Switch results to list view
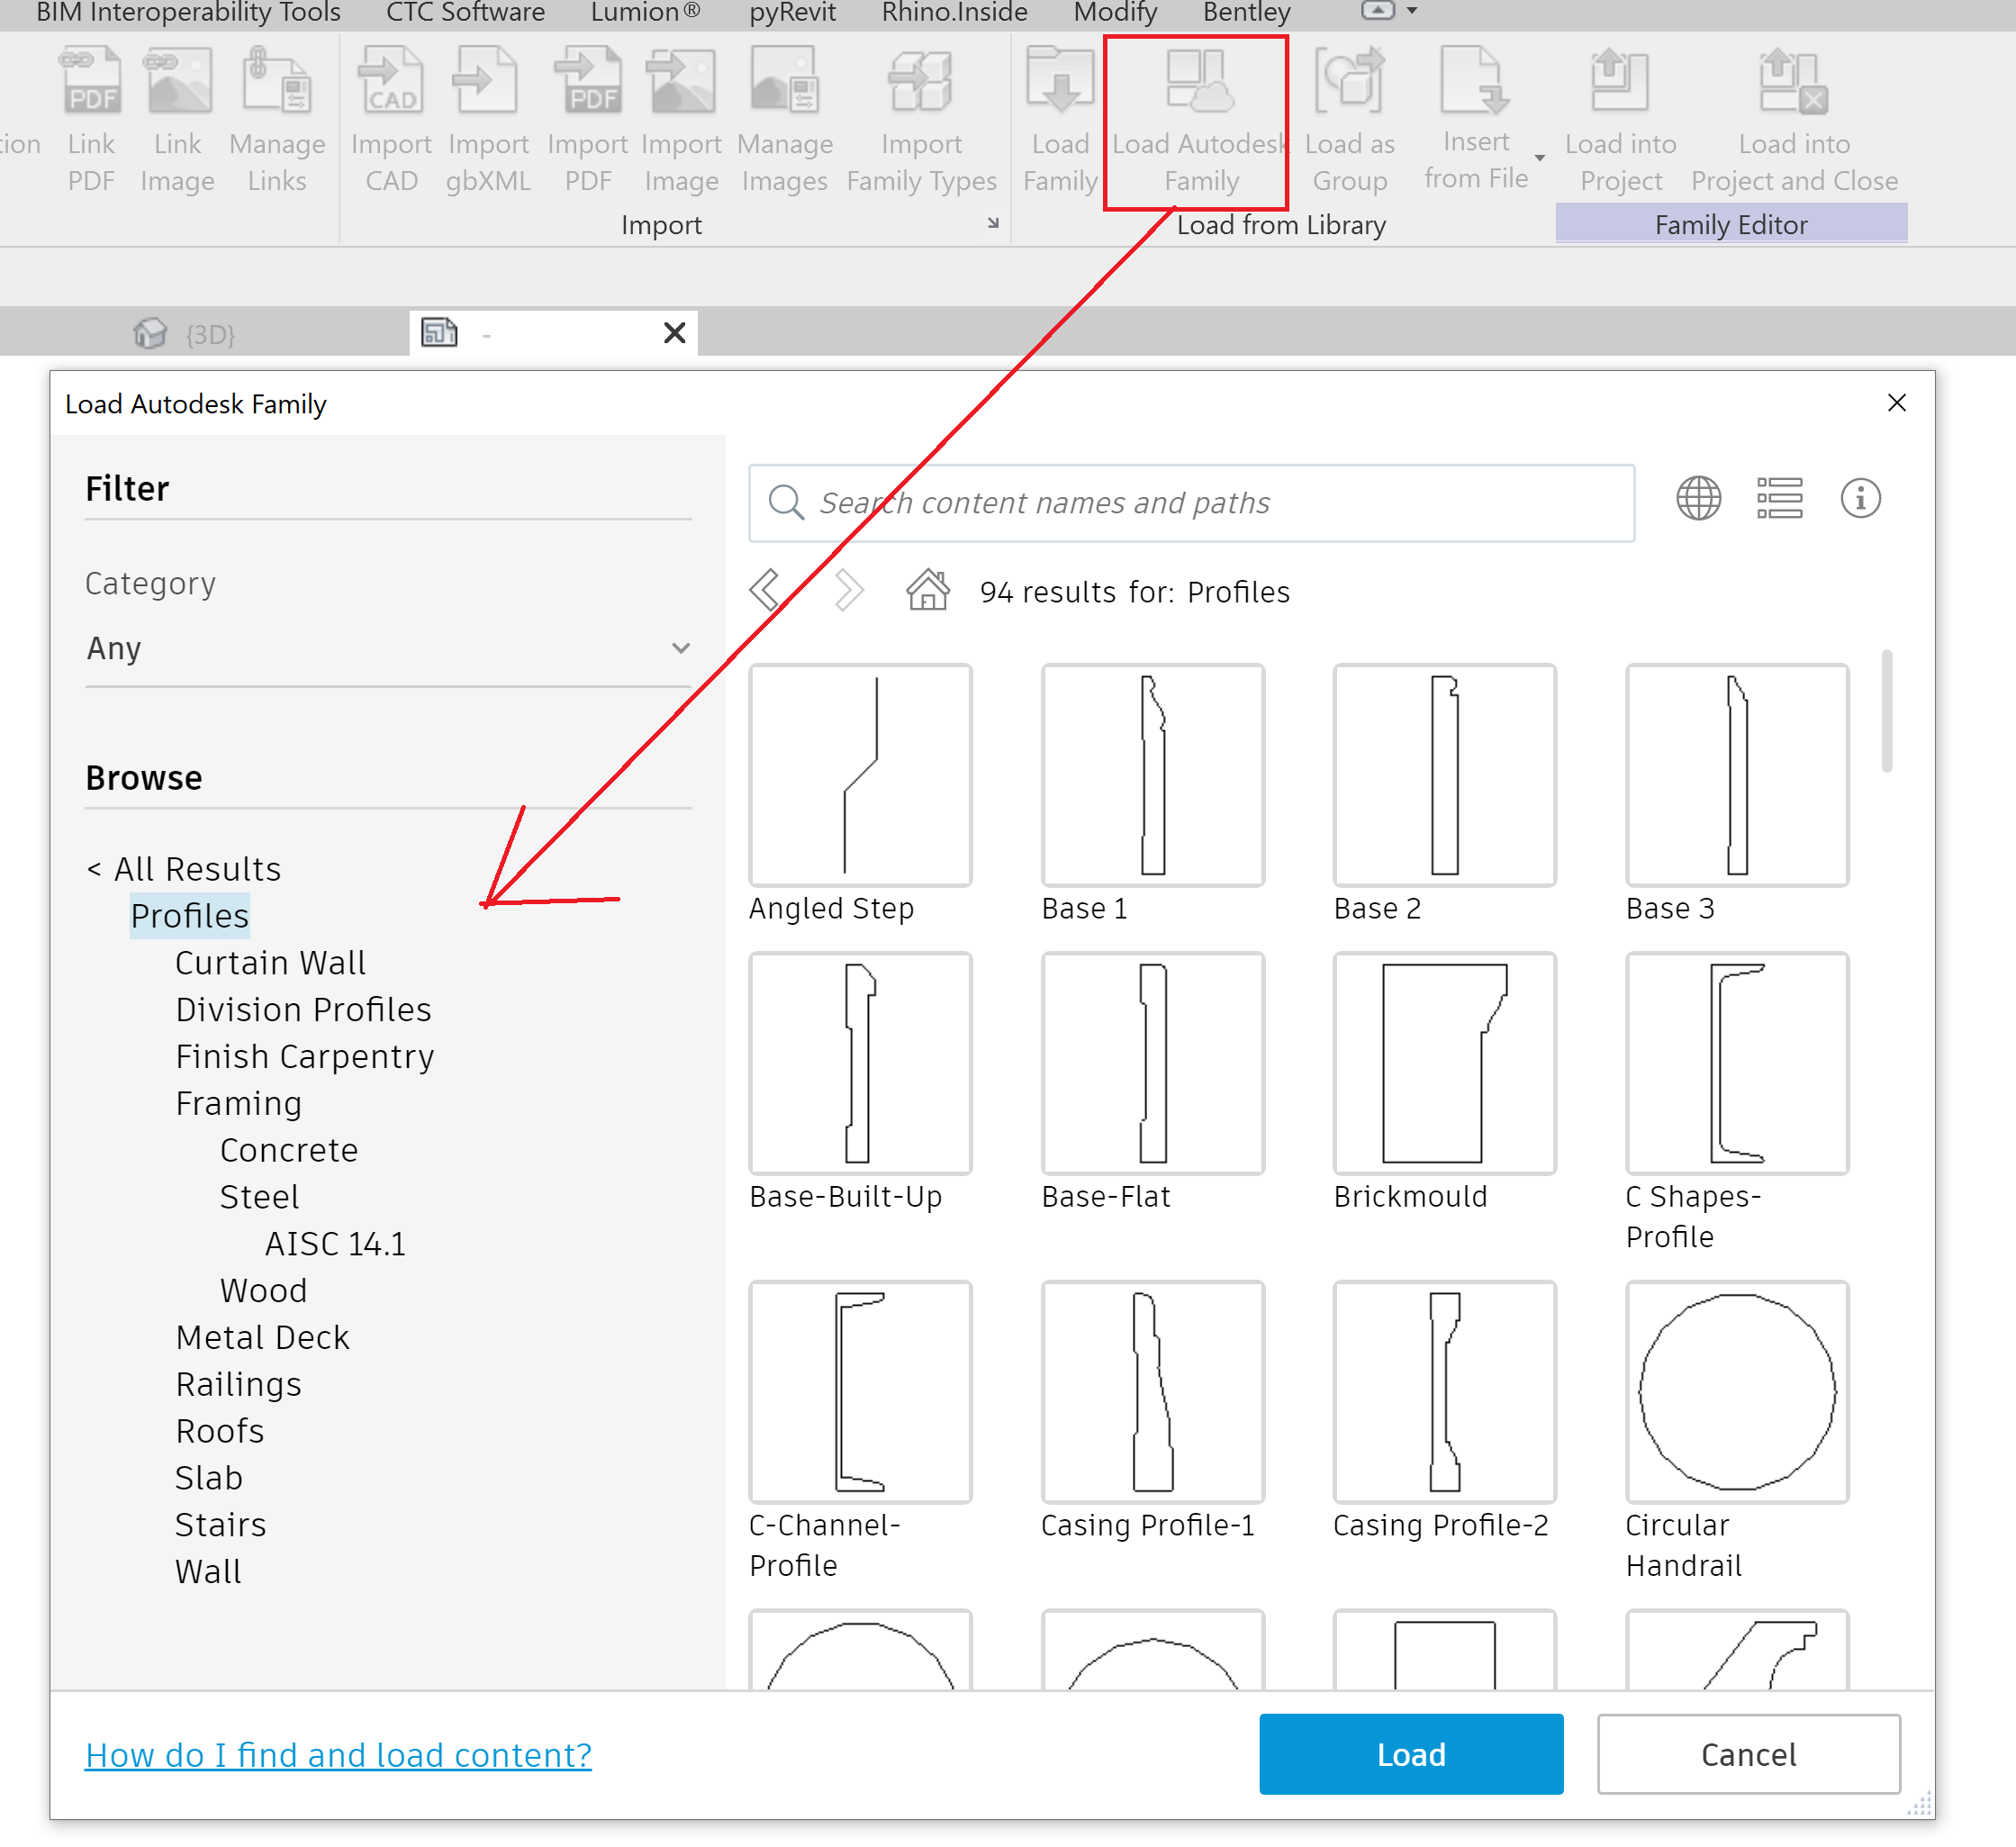Viewport: 2016px width, 1847px height. [x=1780, y=498]
